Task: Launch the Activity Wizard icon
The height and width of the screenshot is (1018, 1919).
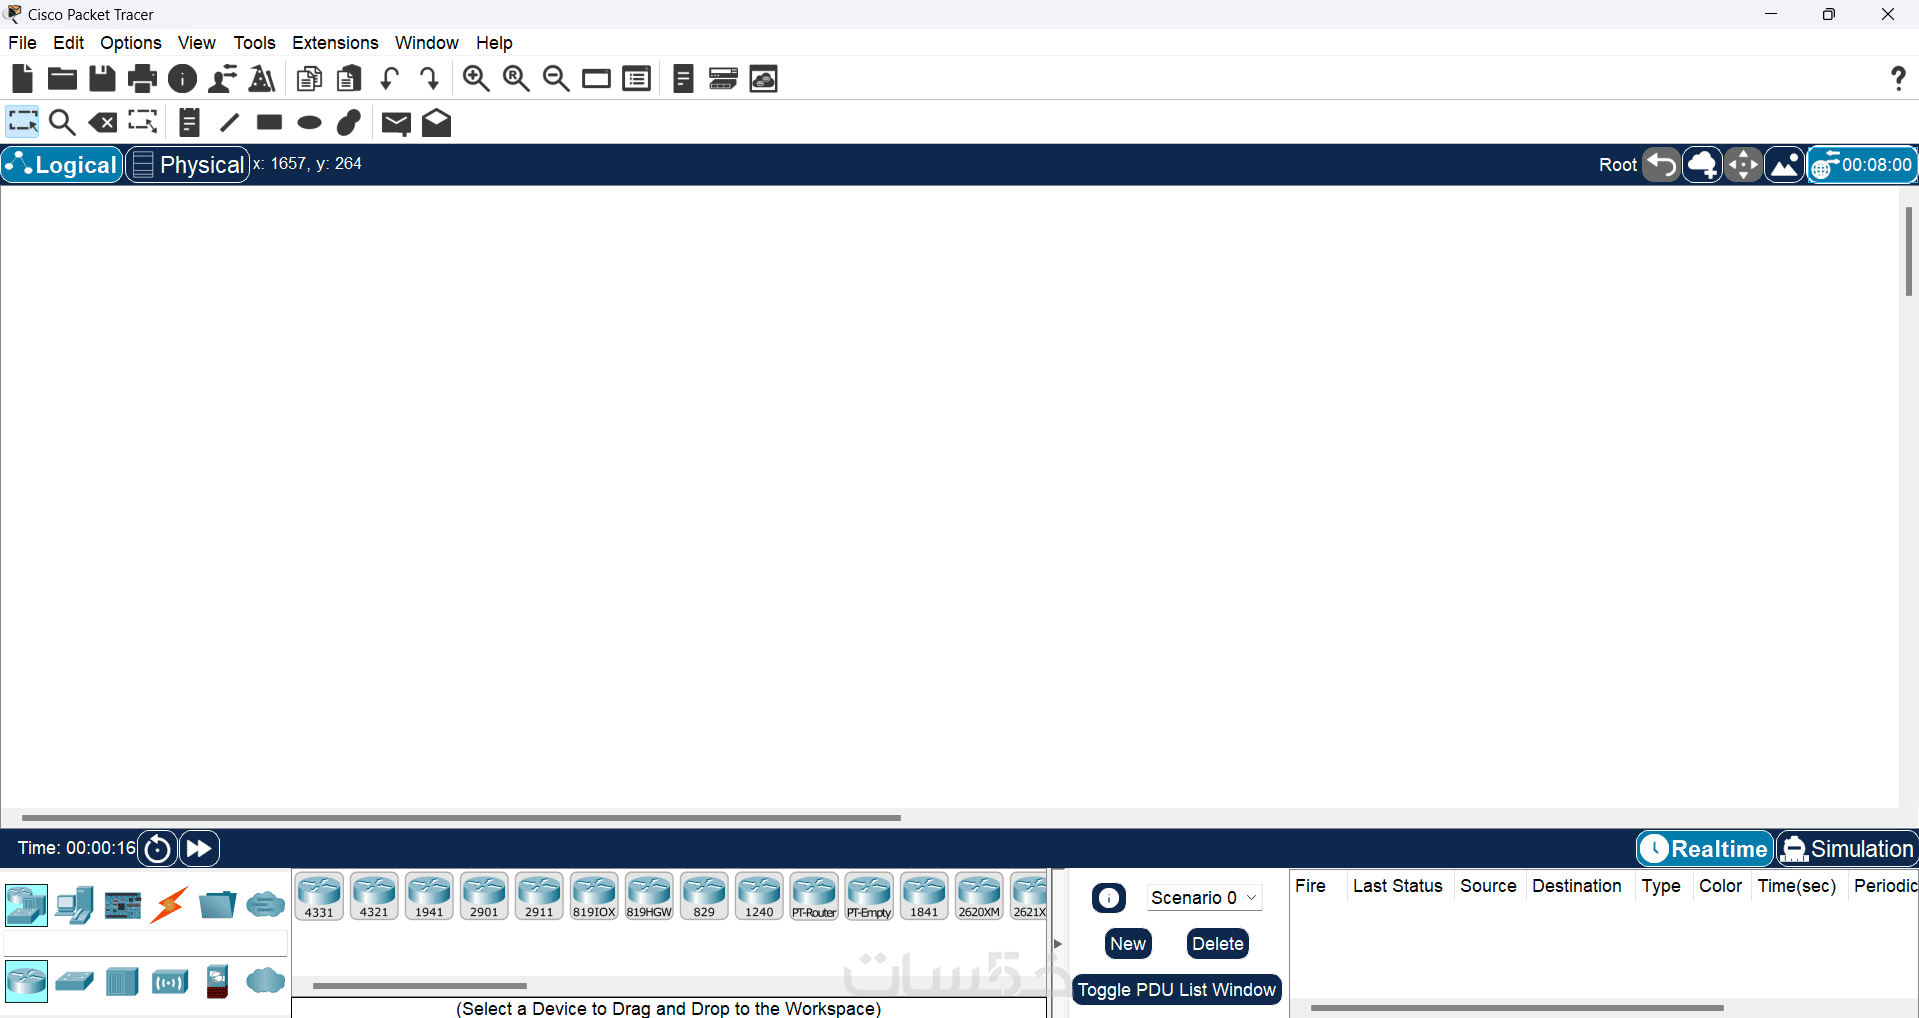Action: (262, 78)
